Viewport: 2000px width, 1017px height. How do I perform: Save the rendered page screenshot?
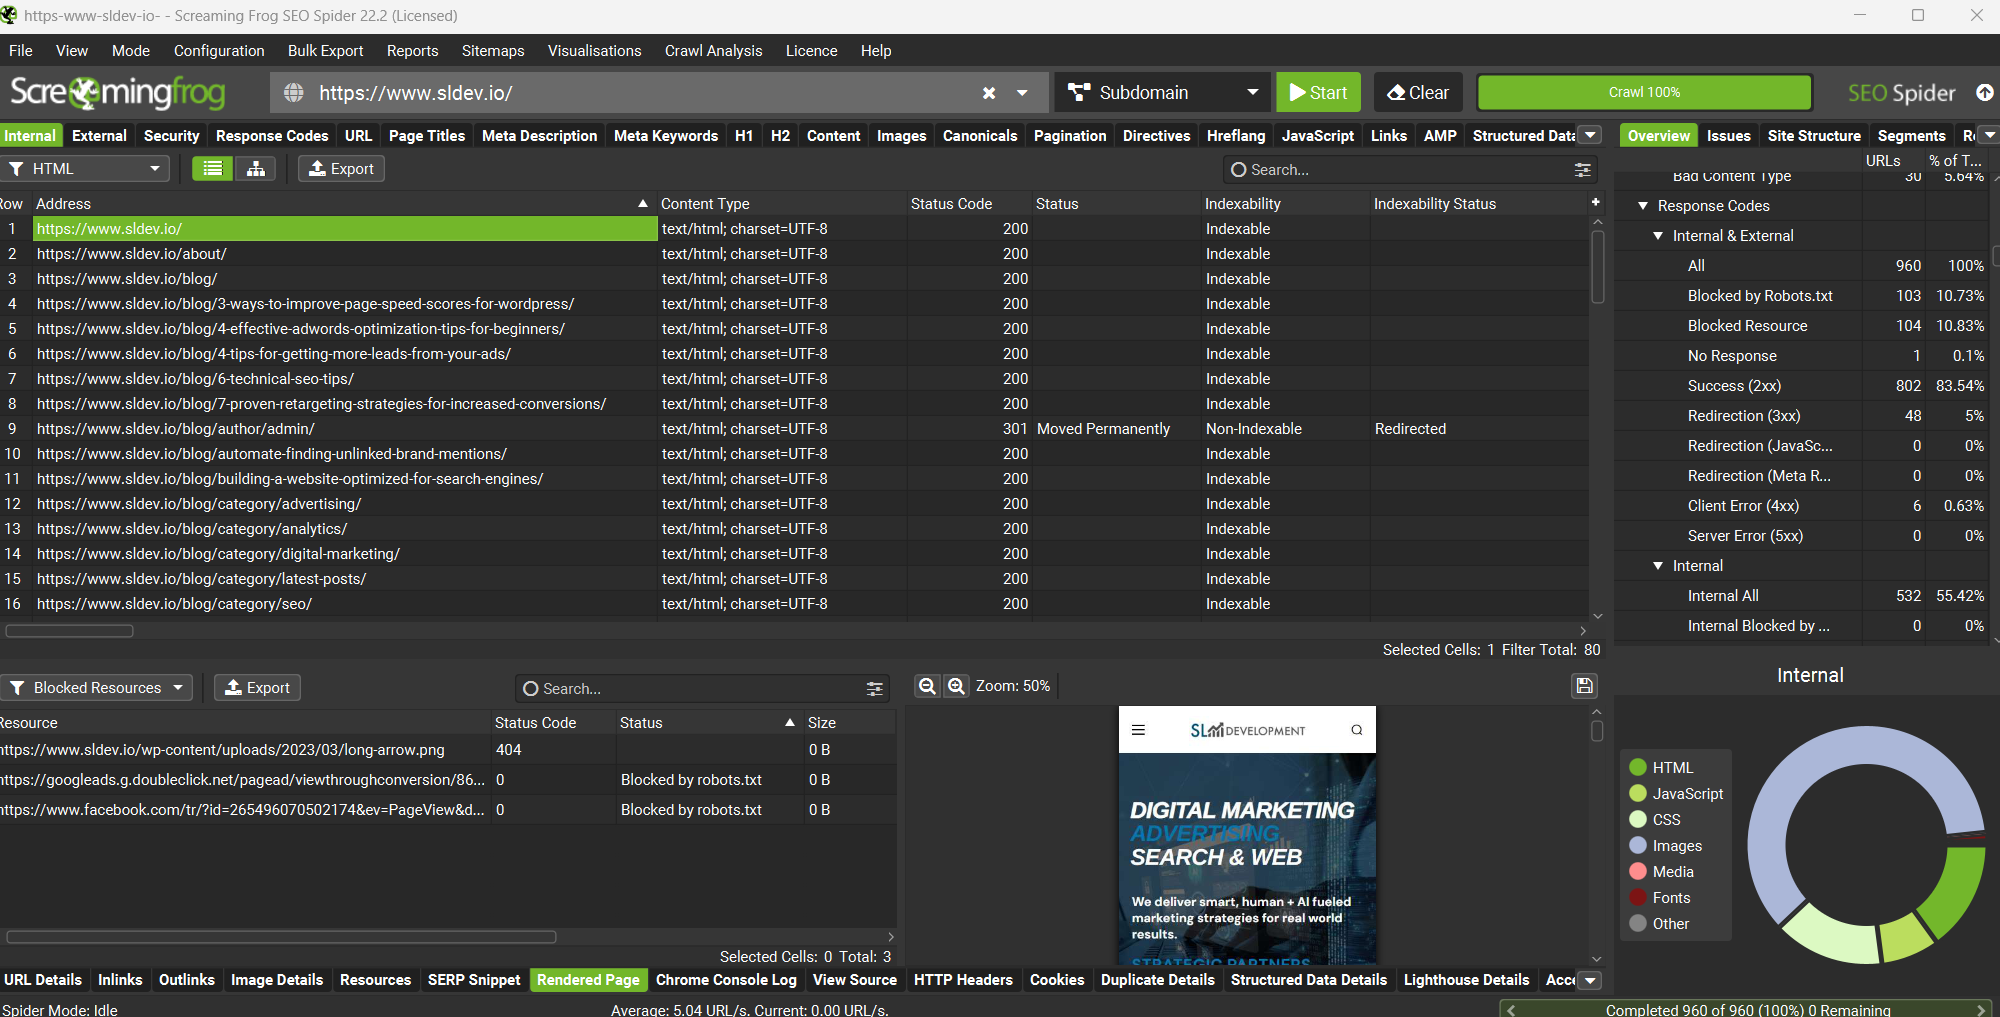point(1584,686)
